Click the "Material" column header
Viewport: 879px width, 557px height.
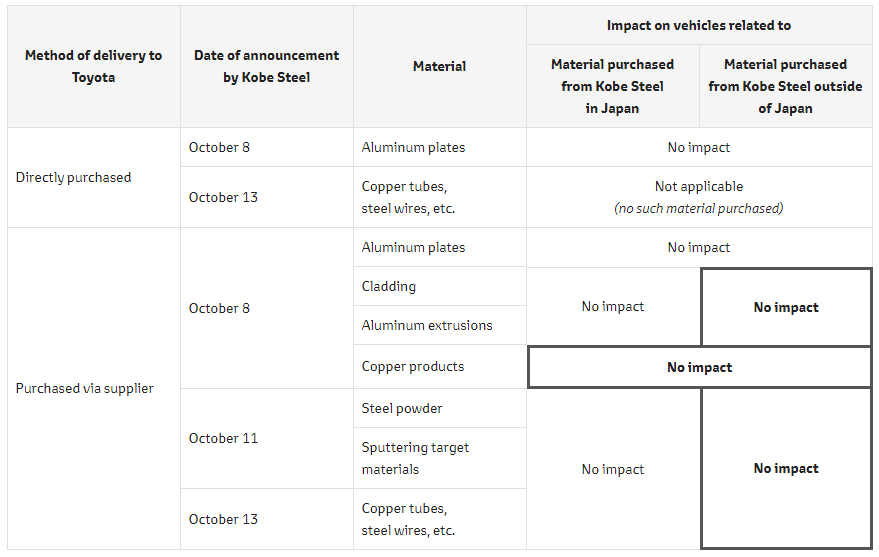[x=439, y=66]
